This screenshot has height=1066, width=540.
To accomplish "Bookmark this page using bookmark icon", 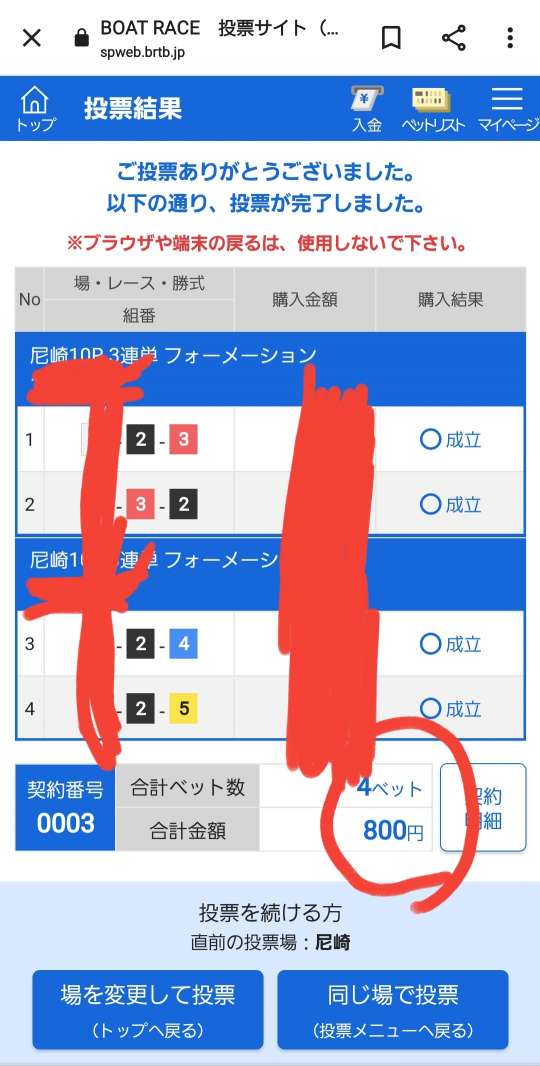I will point(390,38).
